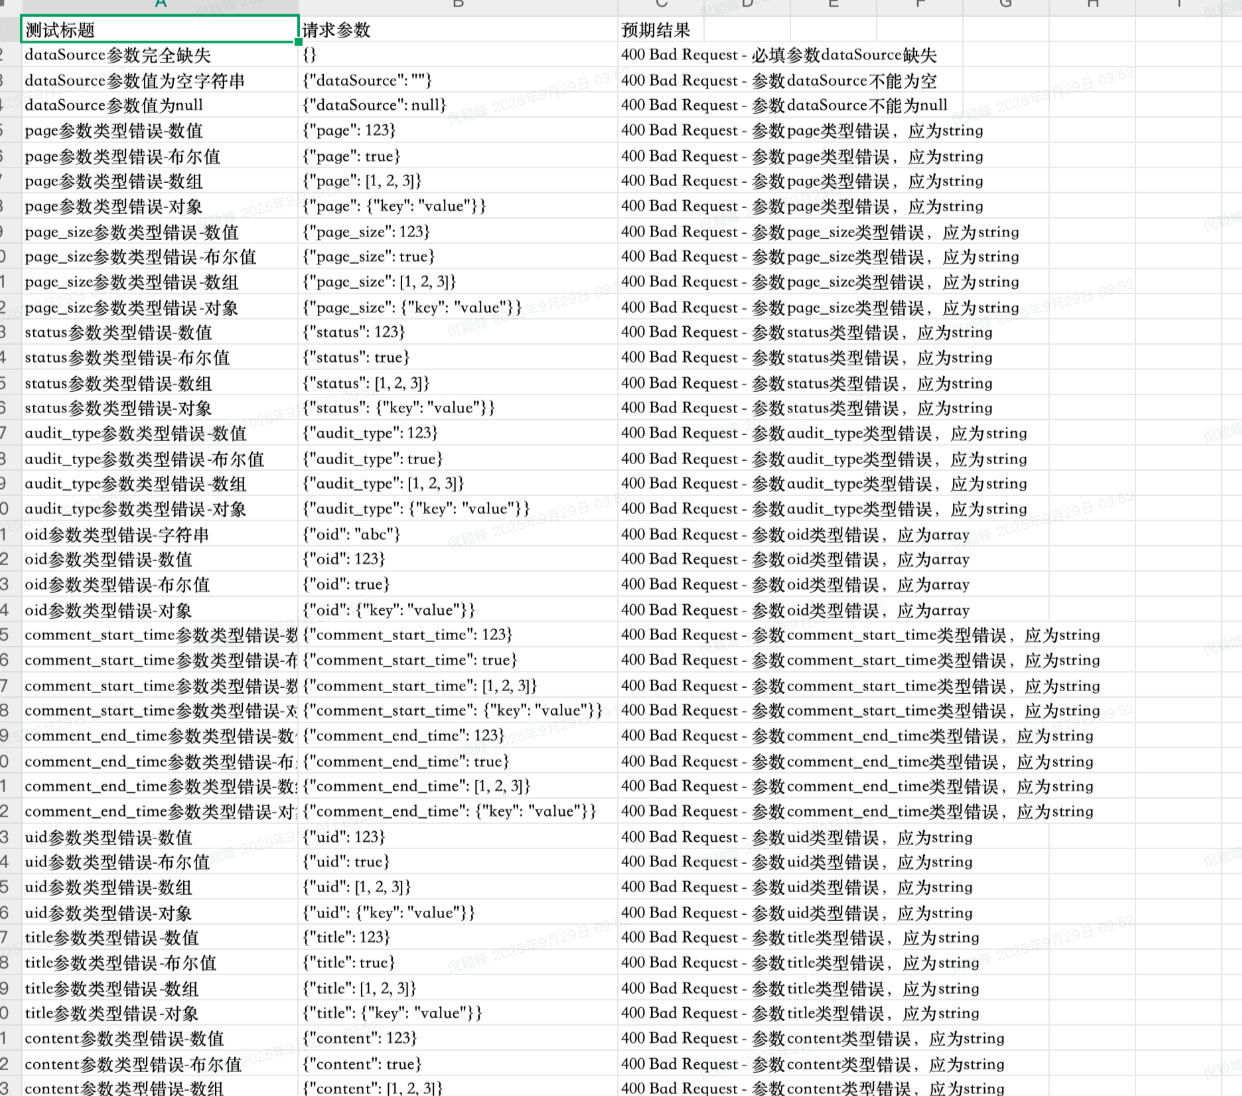Select the {"oid": "abc"} request cell

pyautogui.click(x=457, y=534)
